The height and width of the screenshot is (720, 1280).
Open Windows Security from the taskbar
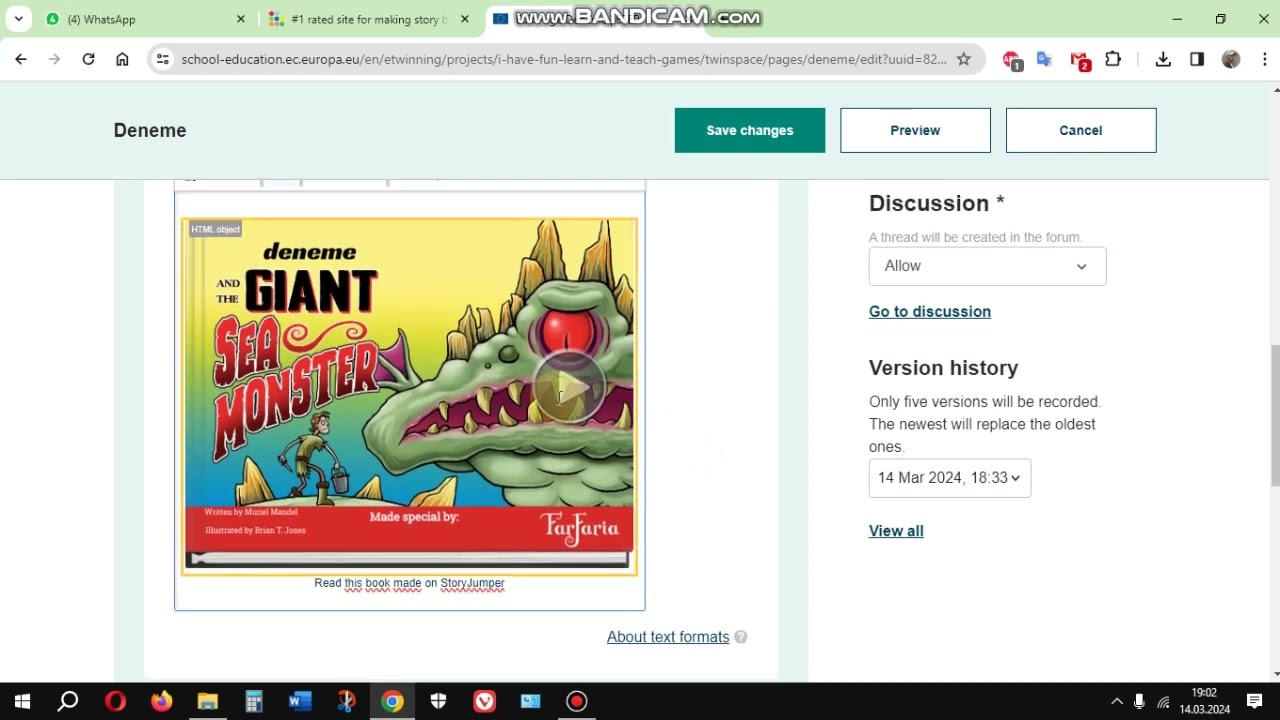point(438,701)
